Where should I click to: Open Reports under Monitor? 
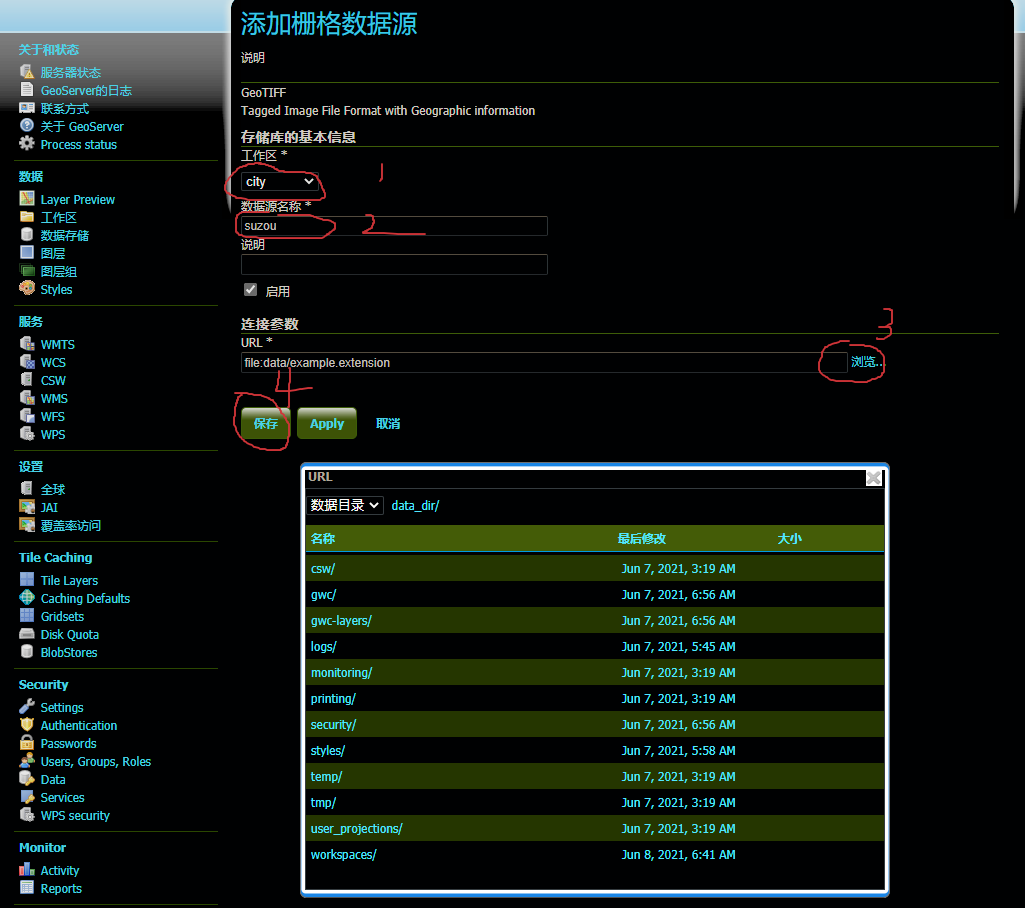click(61, 888)
